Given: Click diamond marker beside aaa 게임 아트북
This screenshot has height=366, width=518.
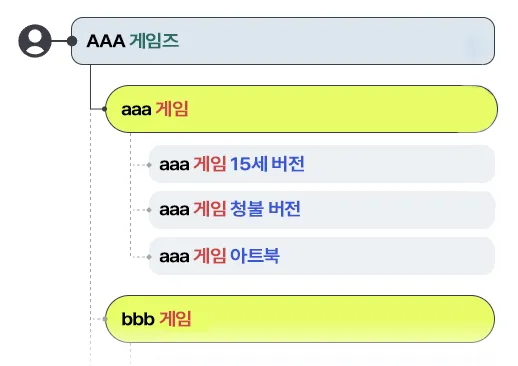Looking at the screenshot, I should [x=149, y=257].
